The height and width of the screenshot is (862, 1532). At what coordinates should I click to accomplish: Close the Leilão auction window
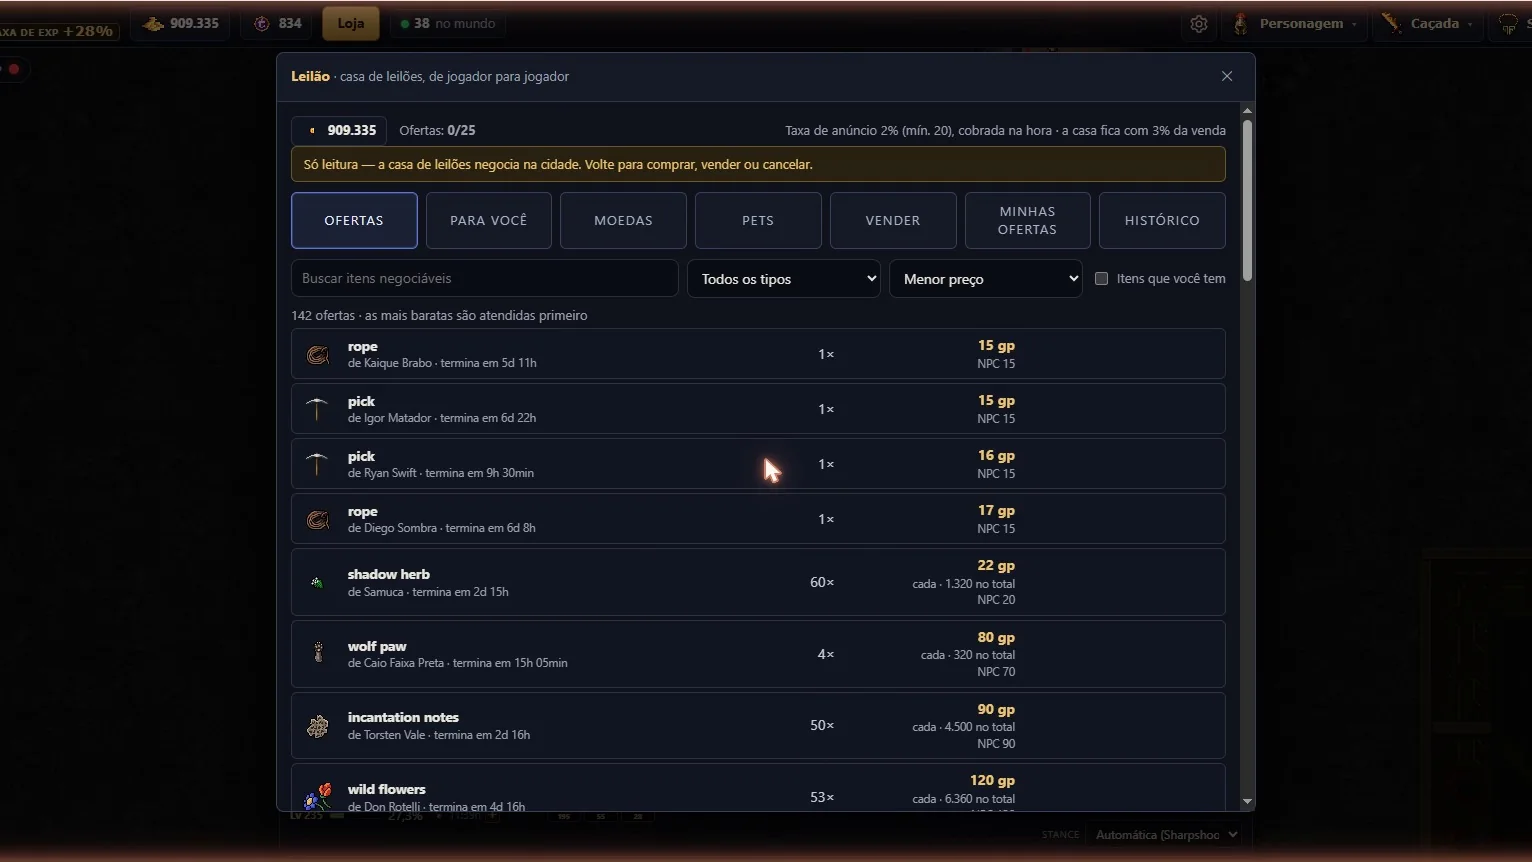pyautogui.click(x=1227, y=76)
